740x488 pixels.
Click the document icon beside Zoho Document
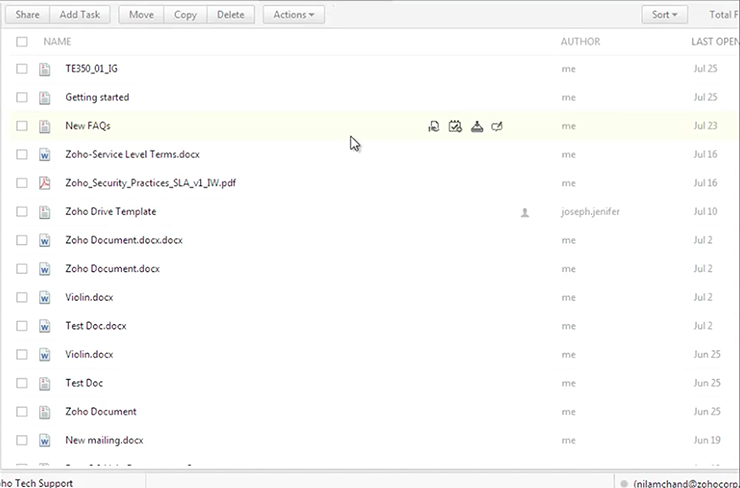[44, 412]
